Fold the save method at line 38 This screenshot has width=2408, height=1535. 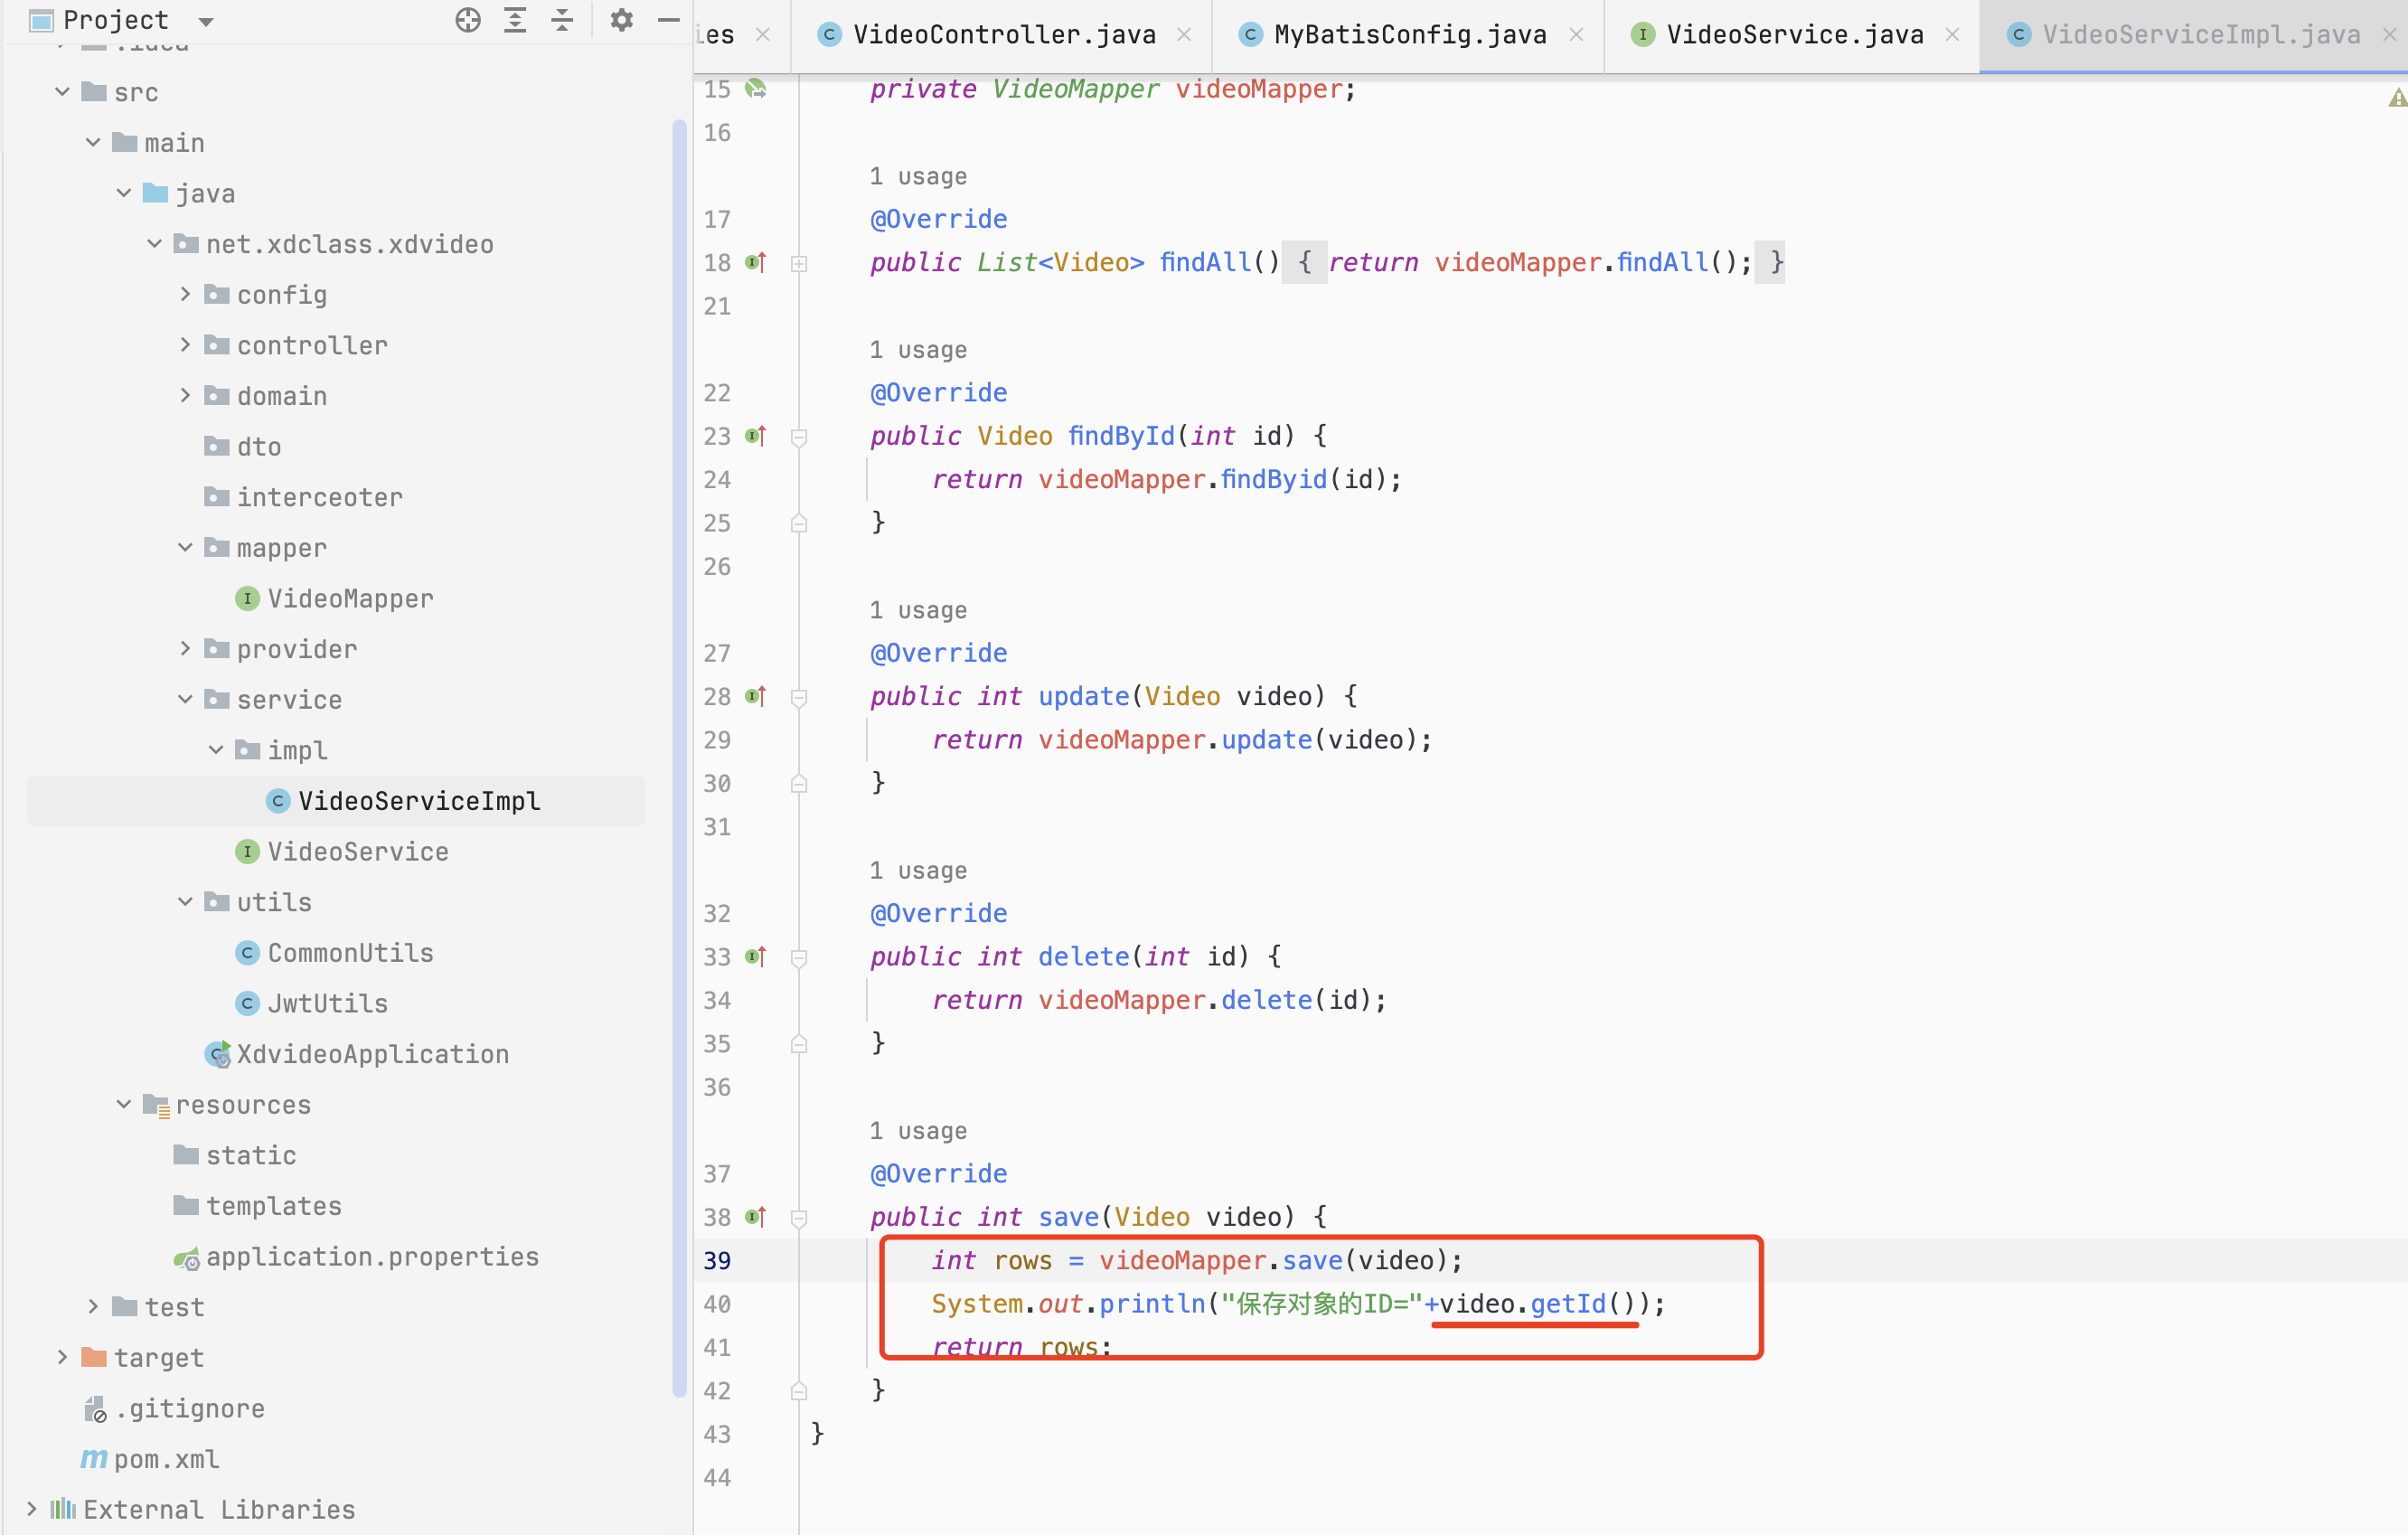(x=799, y=1218)
